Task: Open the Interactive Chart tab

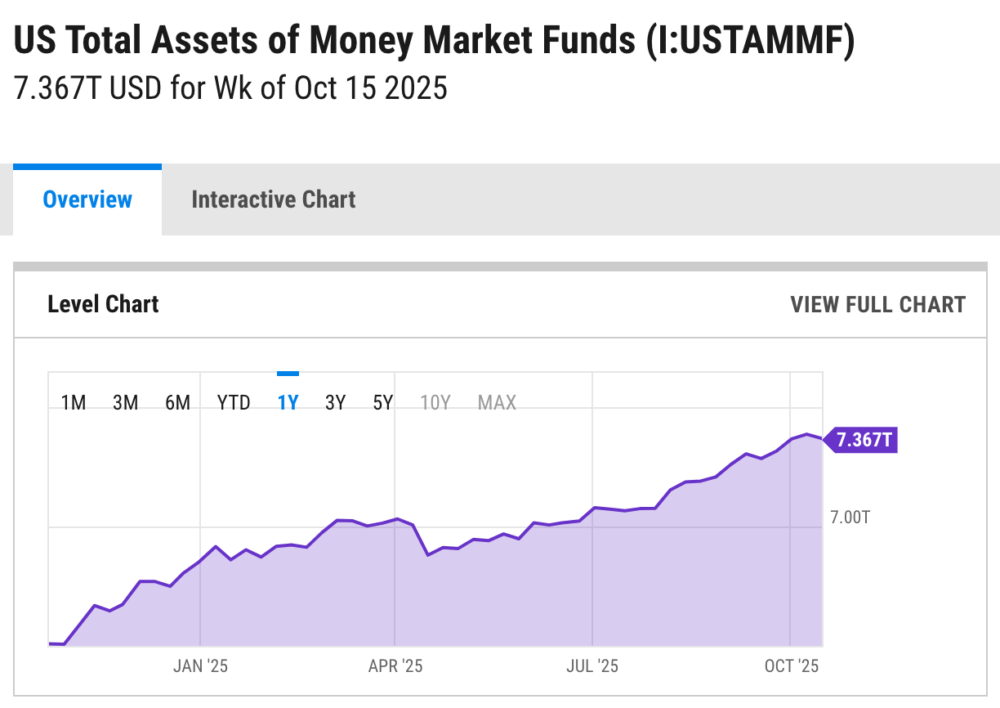Action: pos(273,200)
